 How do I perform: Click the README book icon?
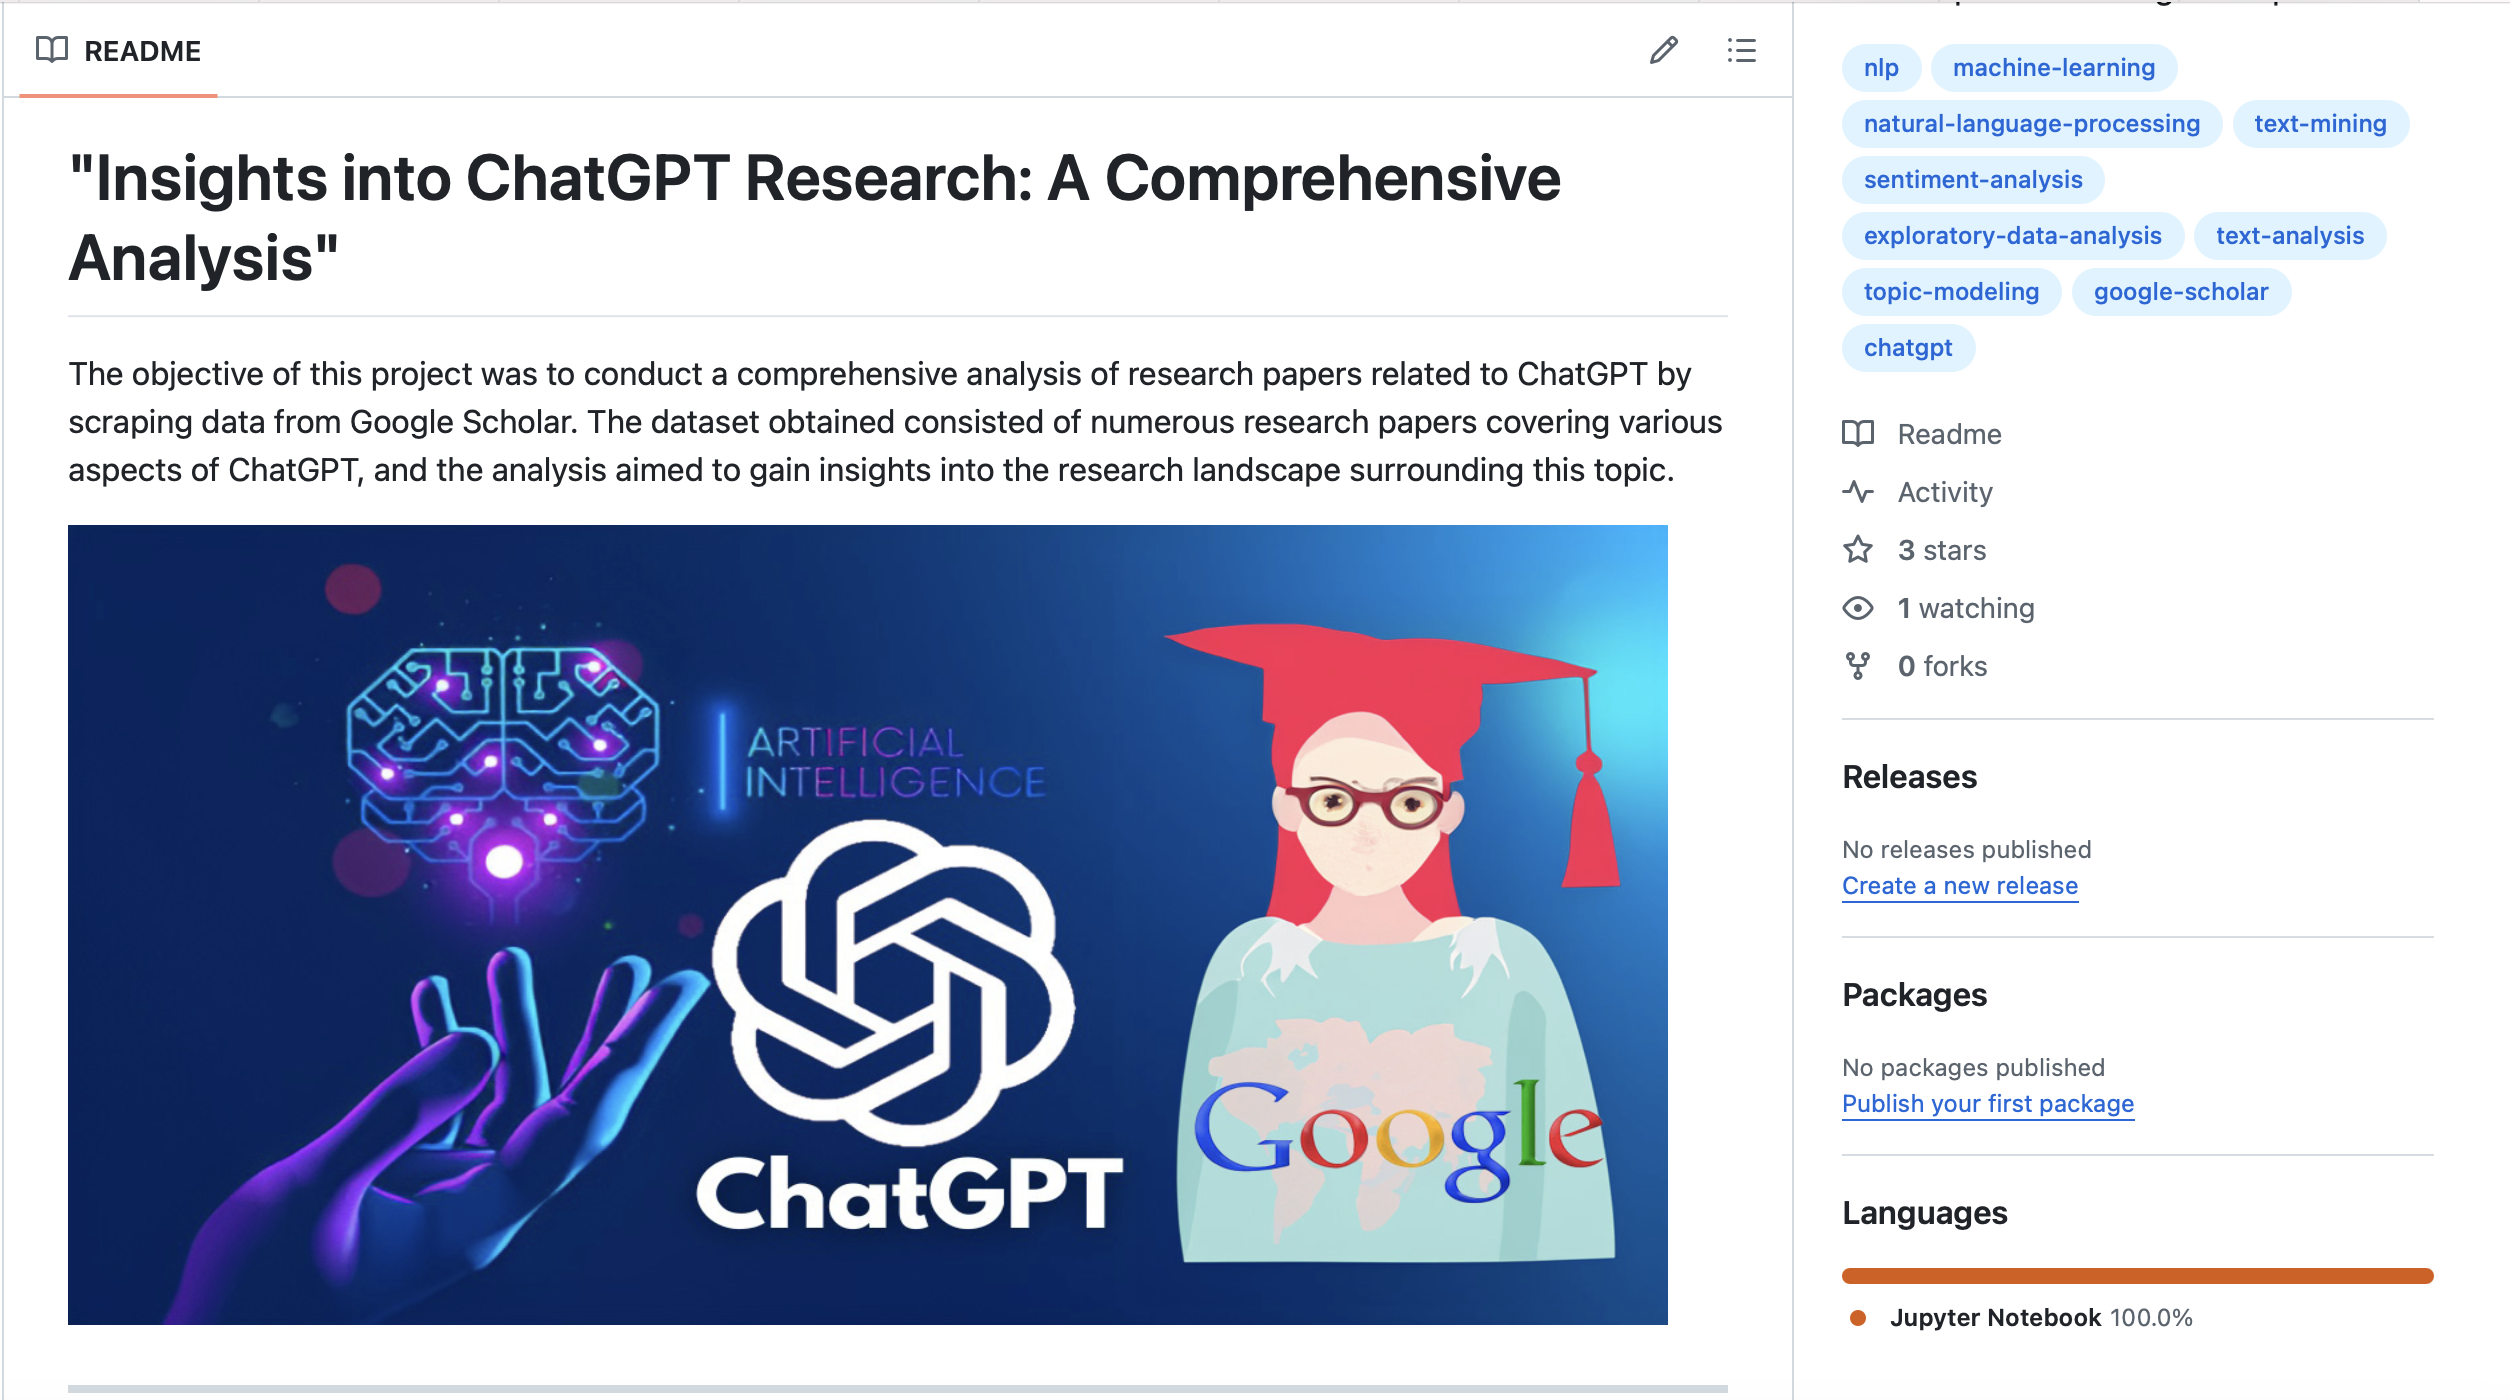click(x=51, y=50)
